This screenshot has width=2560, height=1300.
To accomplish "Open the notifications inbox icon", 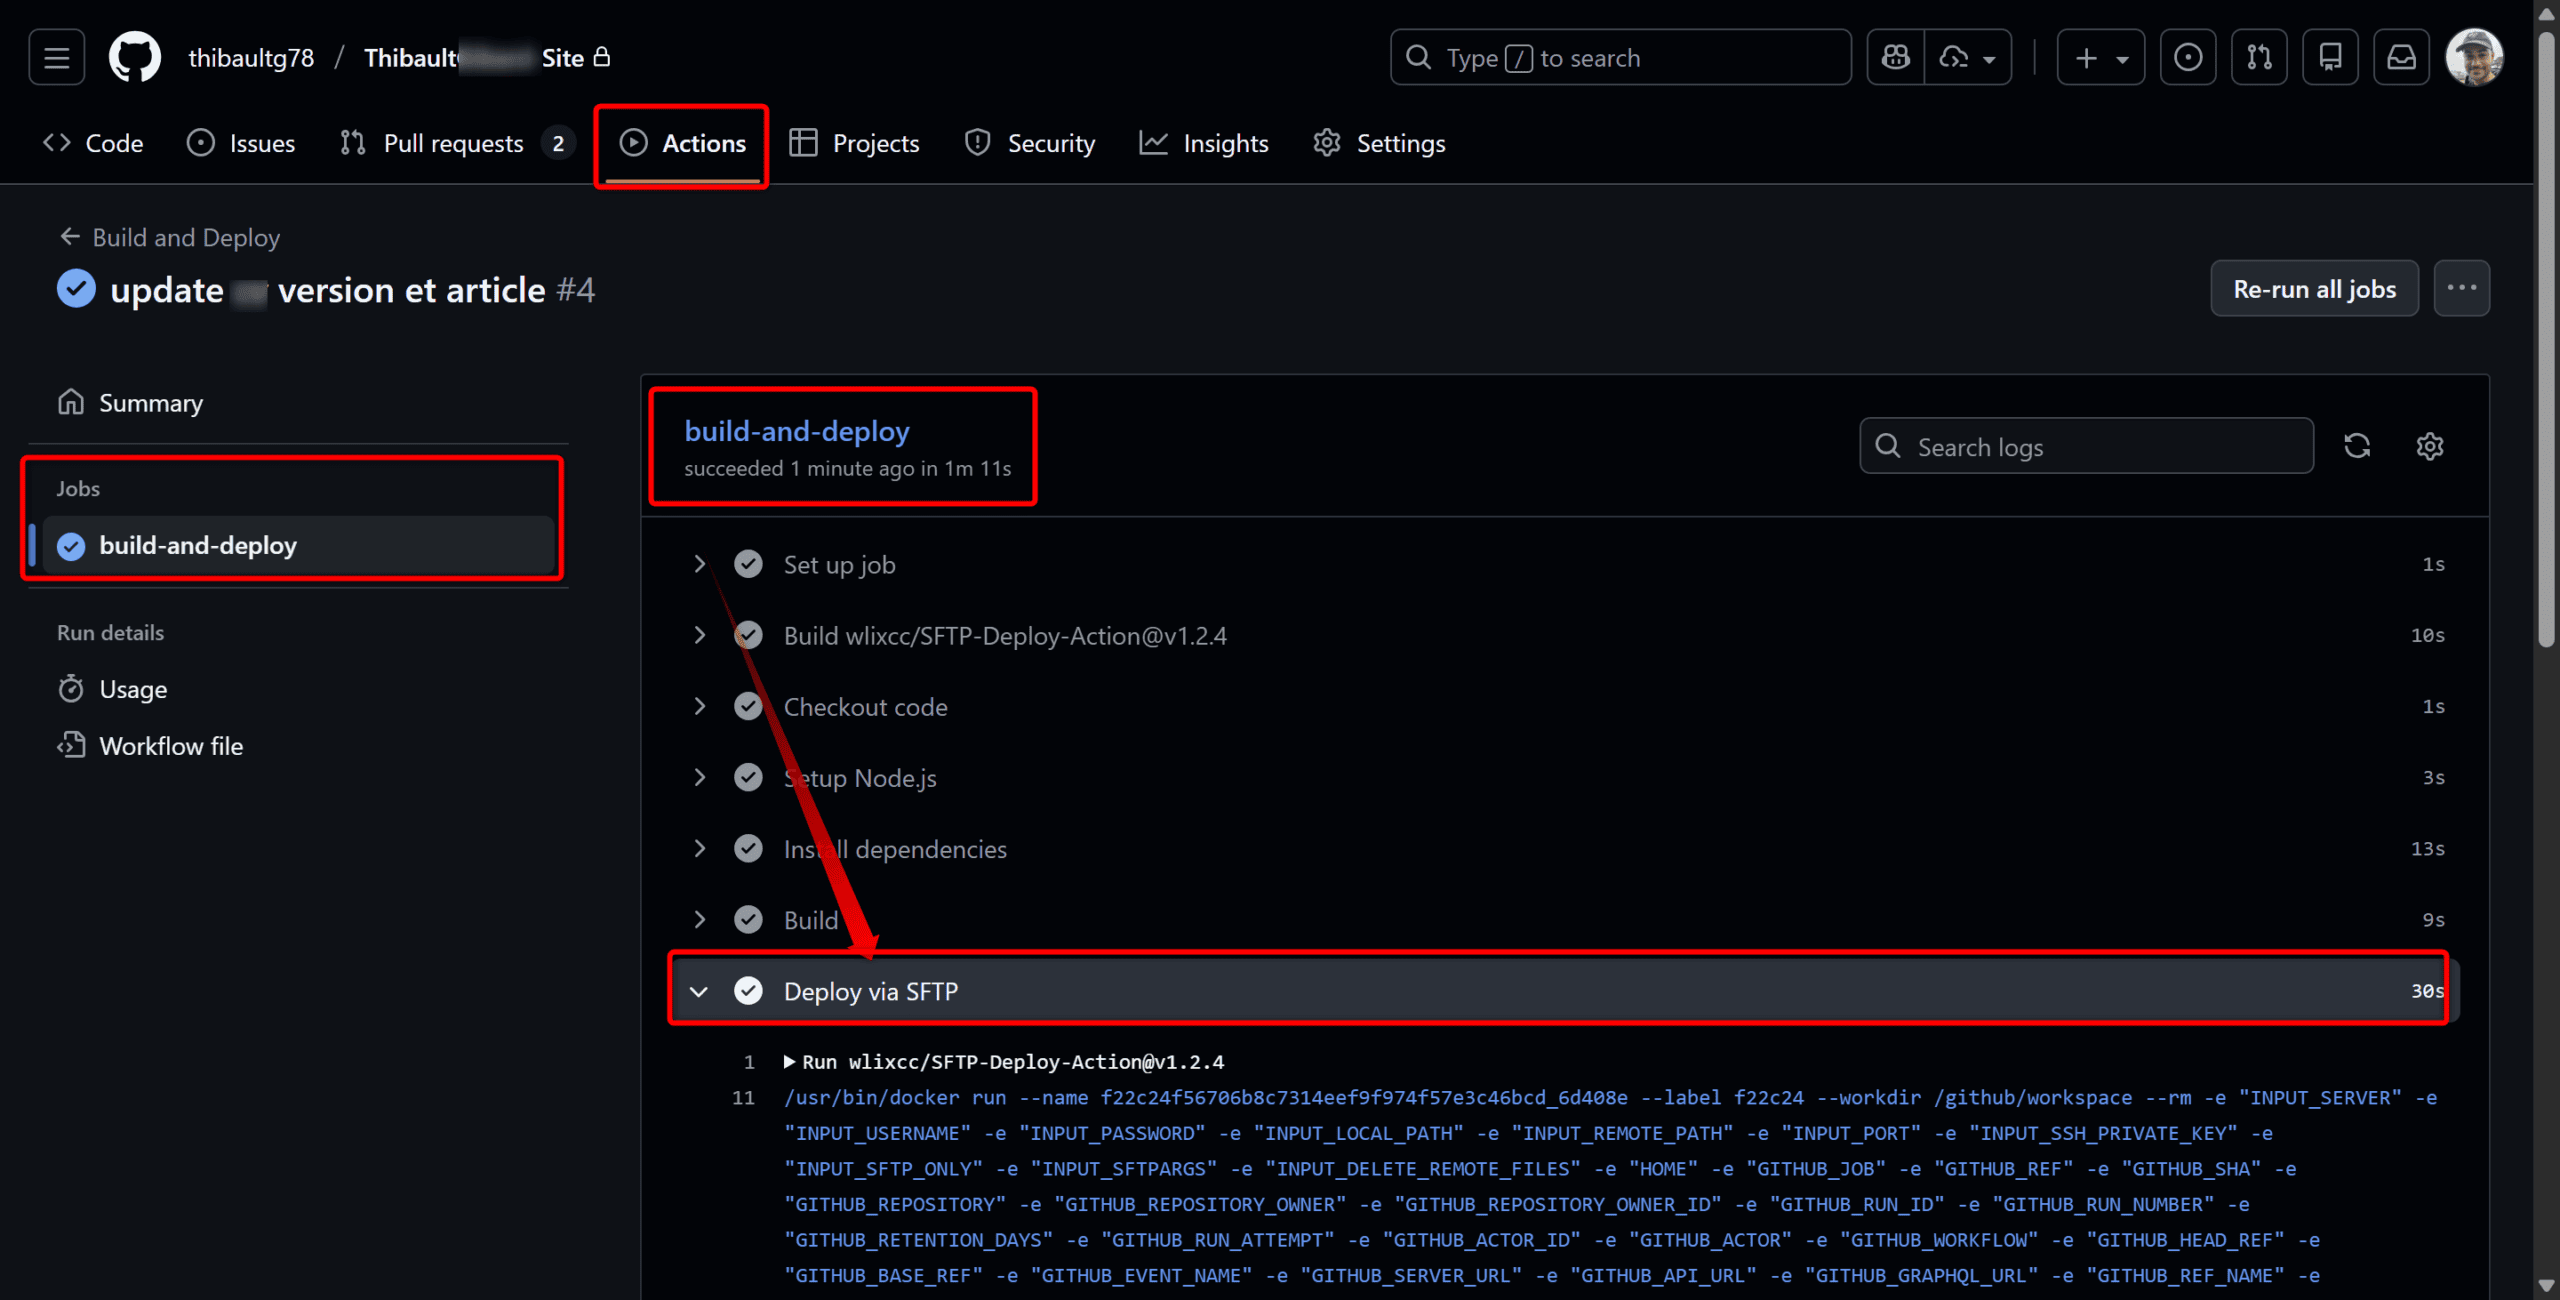I will click(x=2401, y=58).
